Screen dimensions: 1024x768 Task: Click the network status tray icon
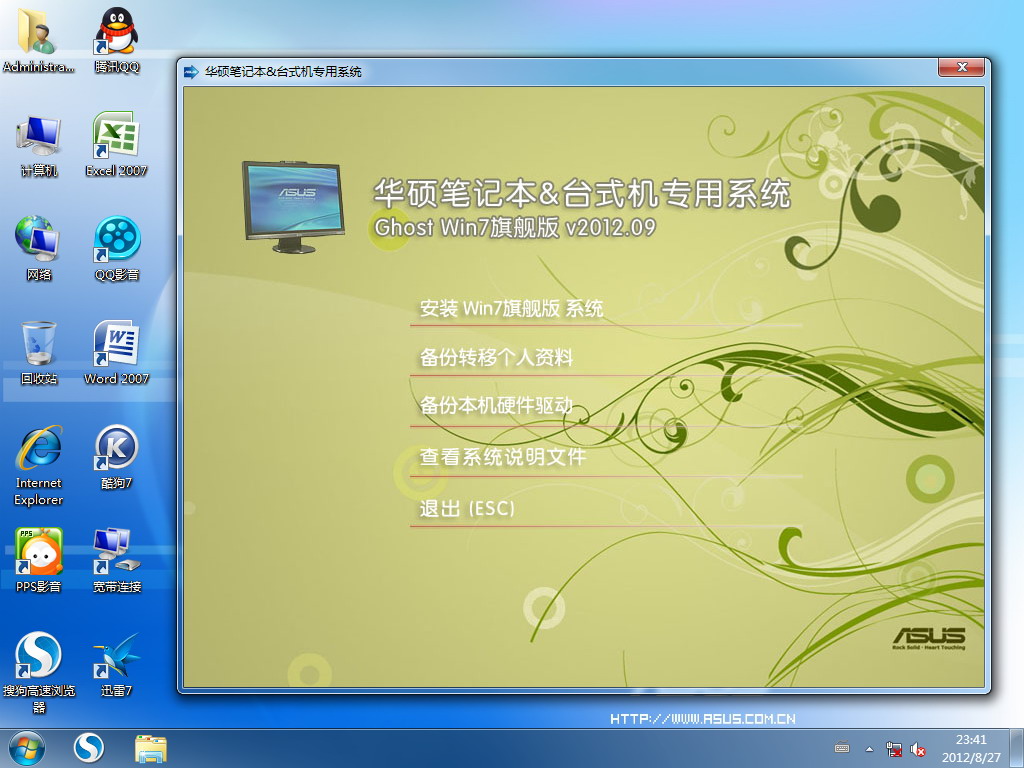[894, 749]
